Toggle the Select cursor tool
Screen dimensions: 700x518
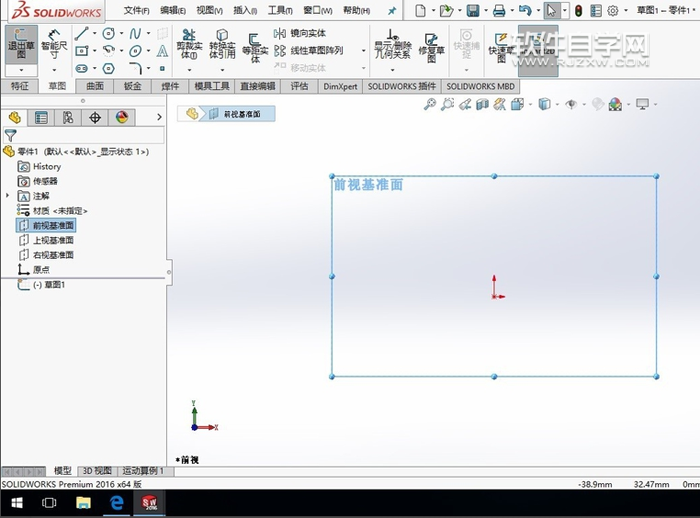(x=552, y=10)
